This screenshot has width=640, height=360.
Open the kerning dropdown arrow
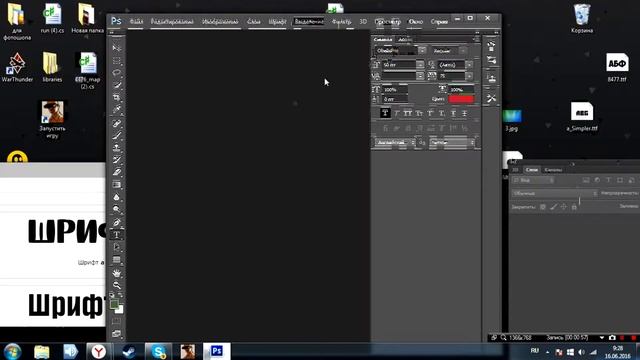[x=420, y=76]
